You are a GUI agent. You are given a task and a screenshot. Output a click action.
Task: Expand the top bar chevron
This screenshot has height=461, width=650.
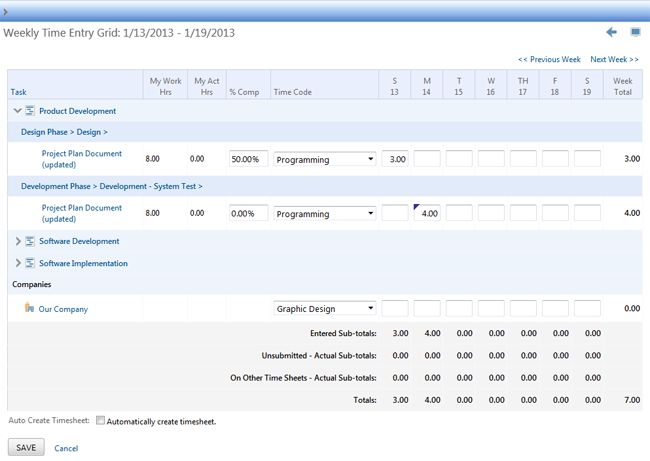[x=5, y=12]
